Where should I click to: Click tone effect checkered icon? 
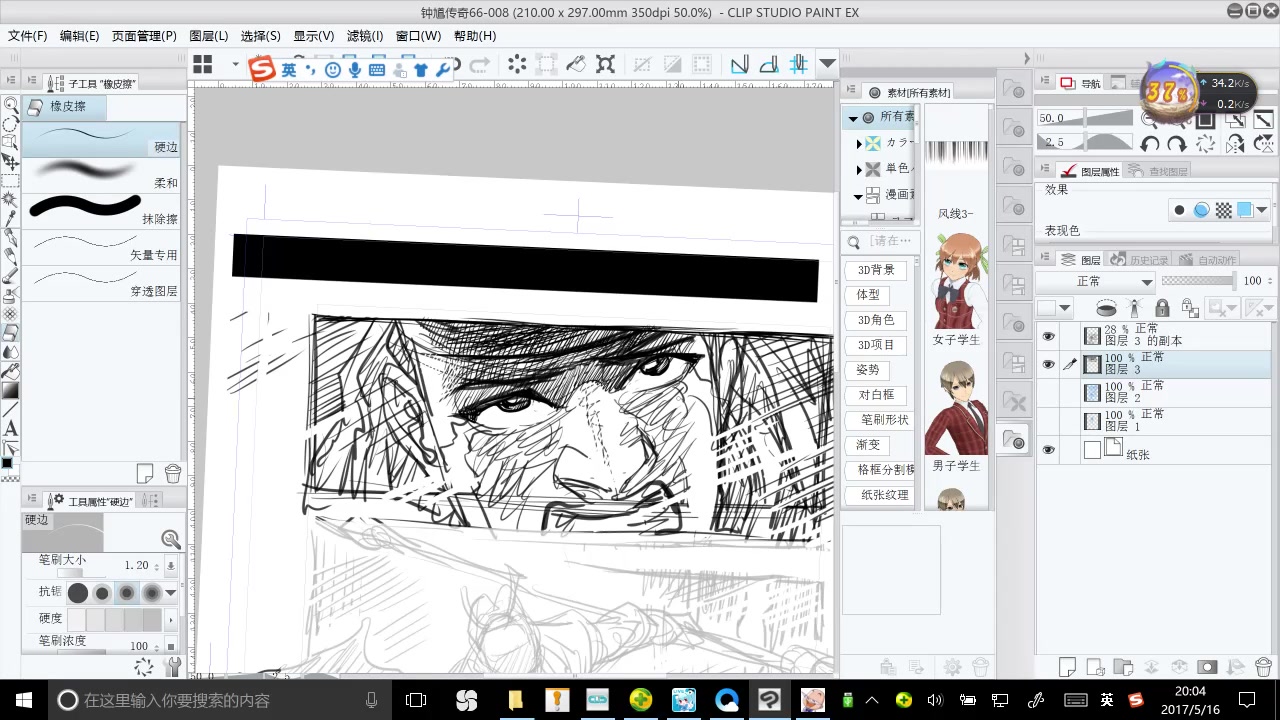tap(1223, 210)
